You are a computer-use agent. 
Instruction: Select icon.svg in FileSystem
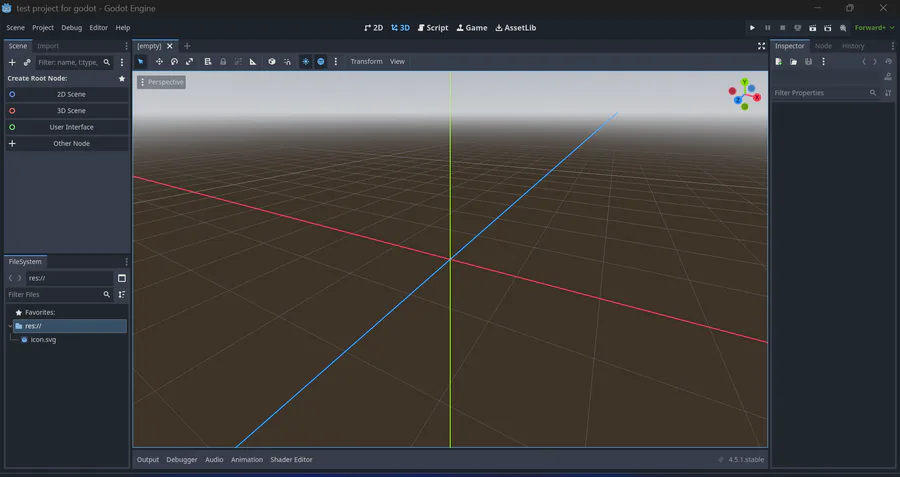pos(43,340)
